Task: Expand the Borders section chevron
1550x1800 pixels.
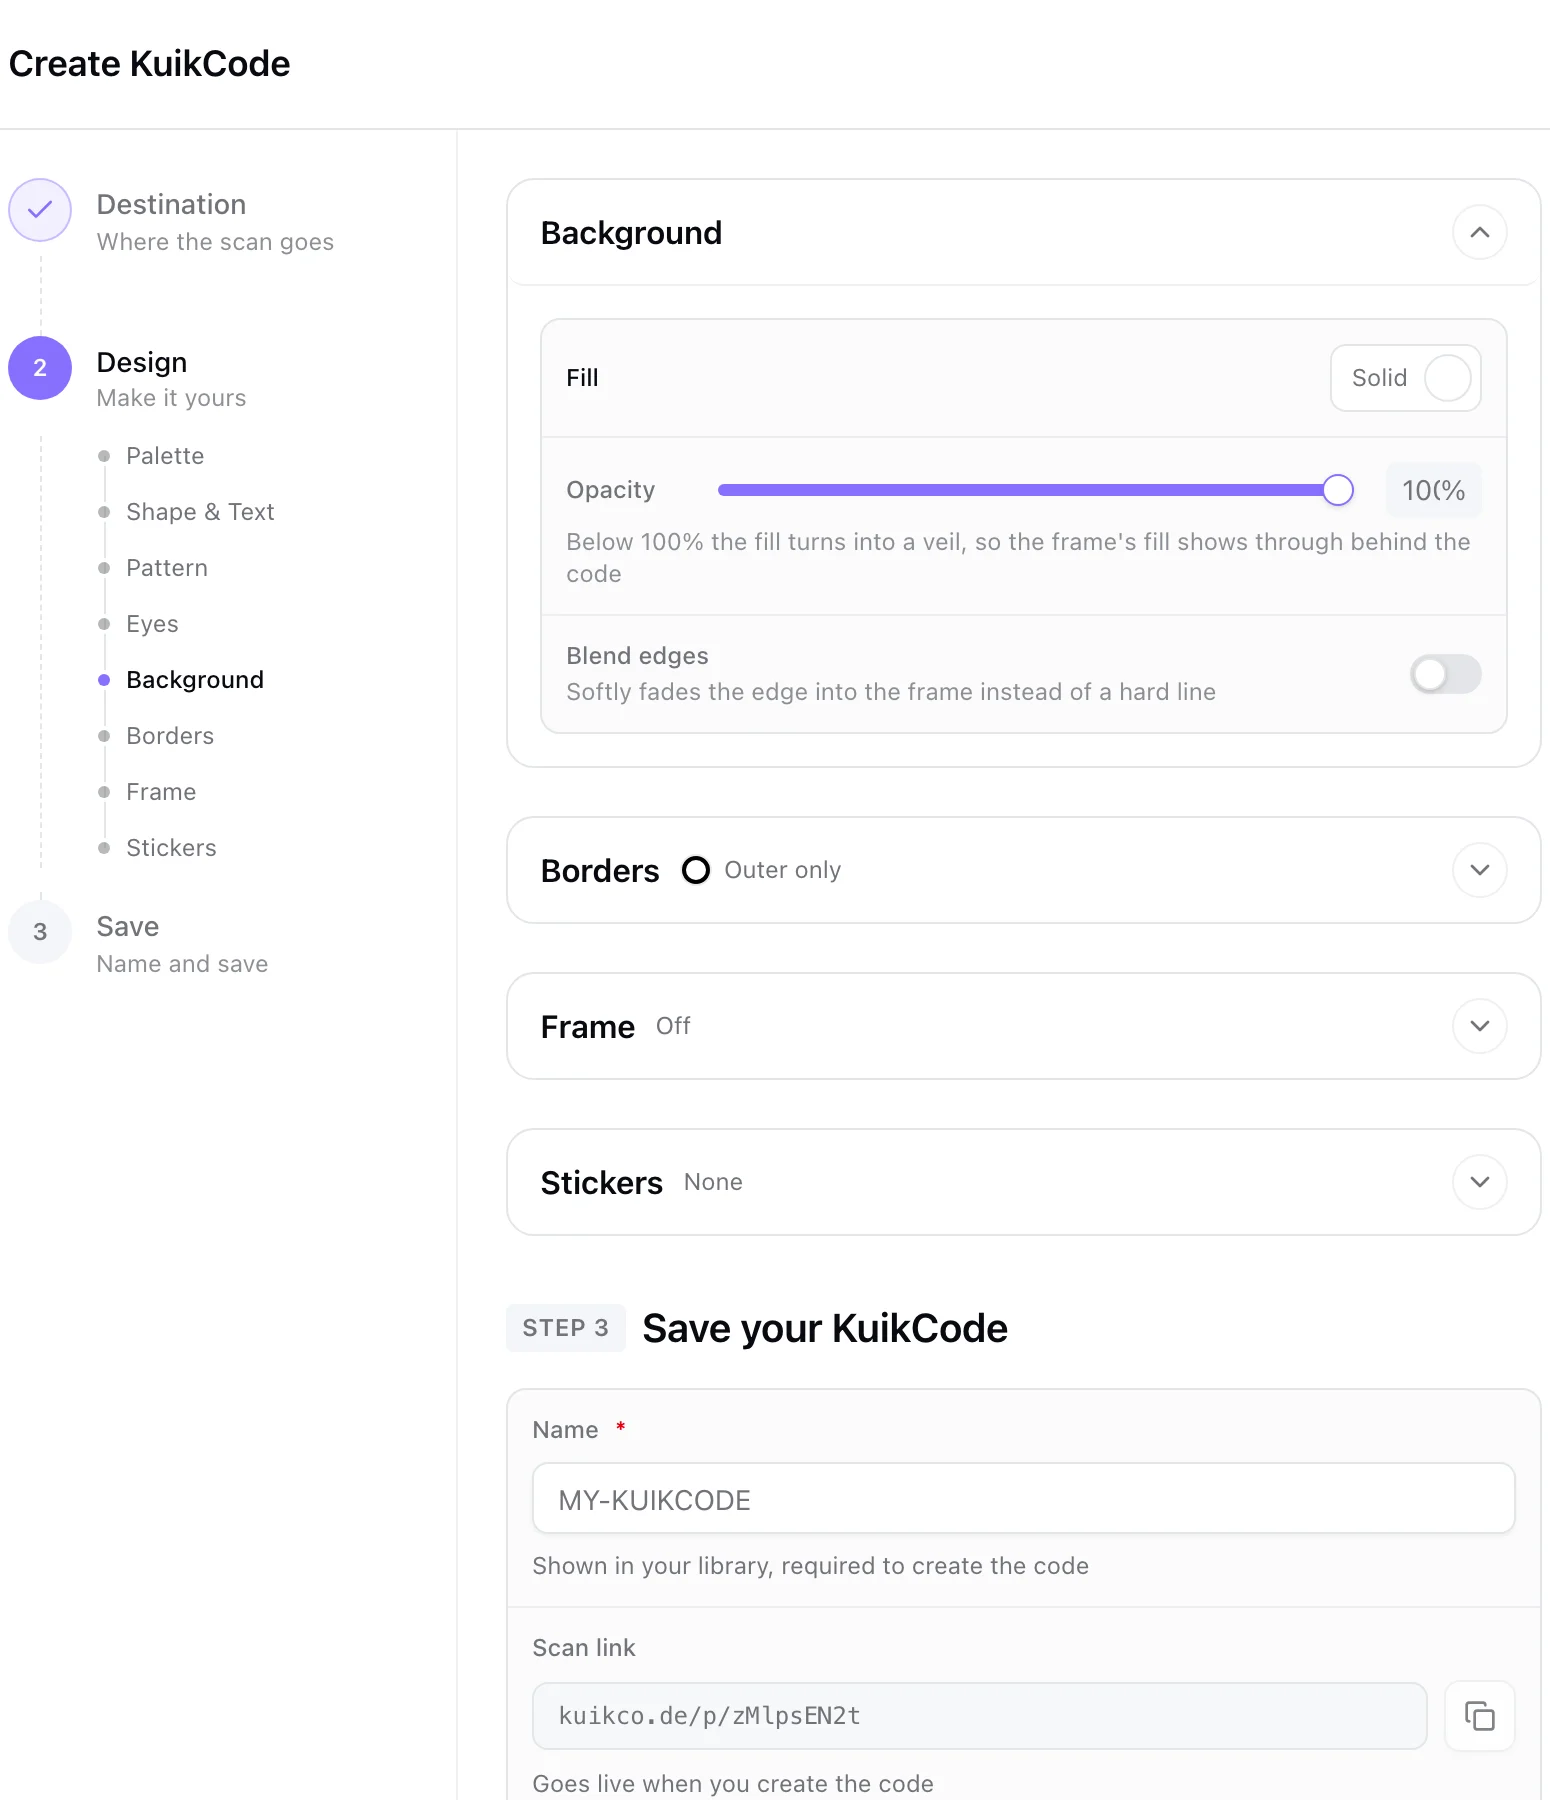Action: (x=1480, y=870)
